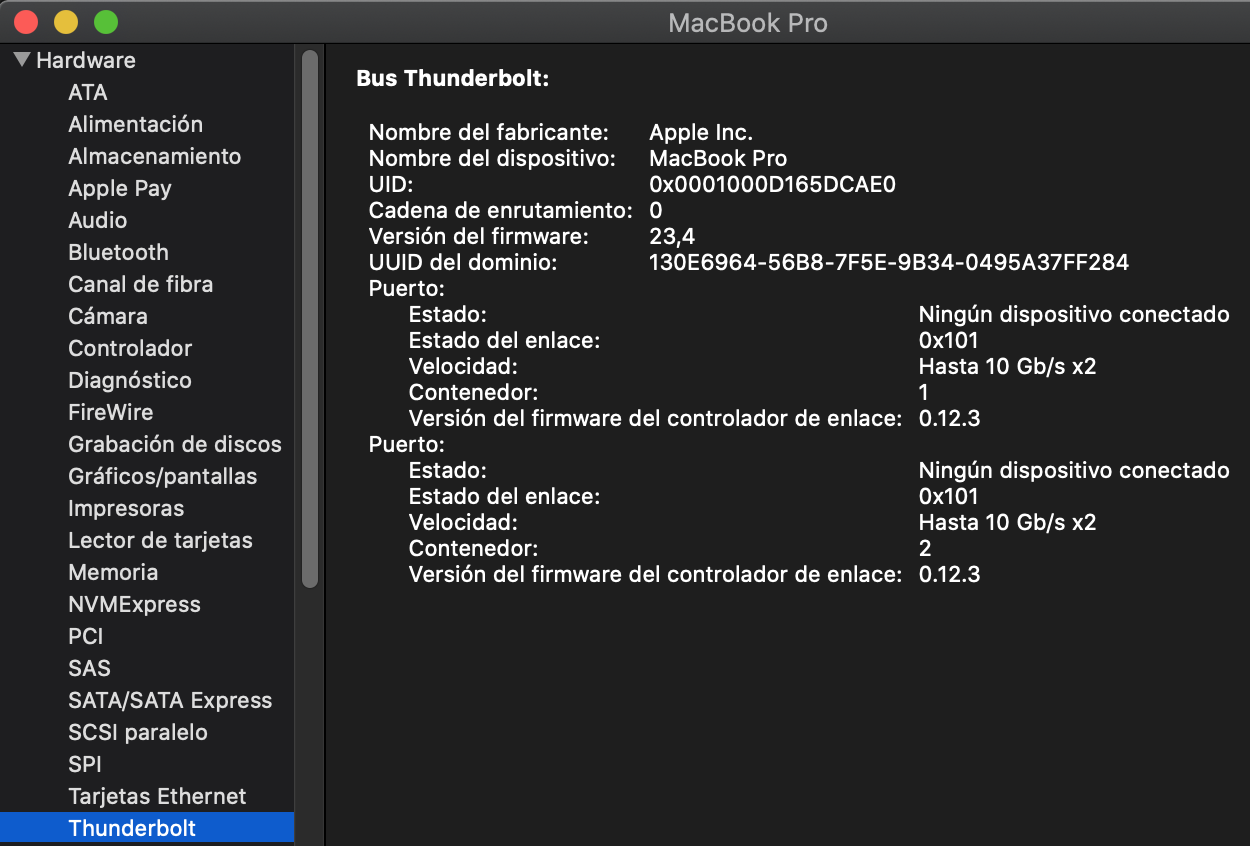The height and width of the screenshot is (846, 1250).
Task: Choose Apple Pay in the sidebar
Action: point(120,188)
